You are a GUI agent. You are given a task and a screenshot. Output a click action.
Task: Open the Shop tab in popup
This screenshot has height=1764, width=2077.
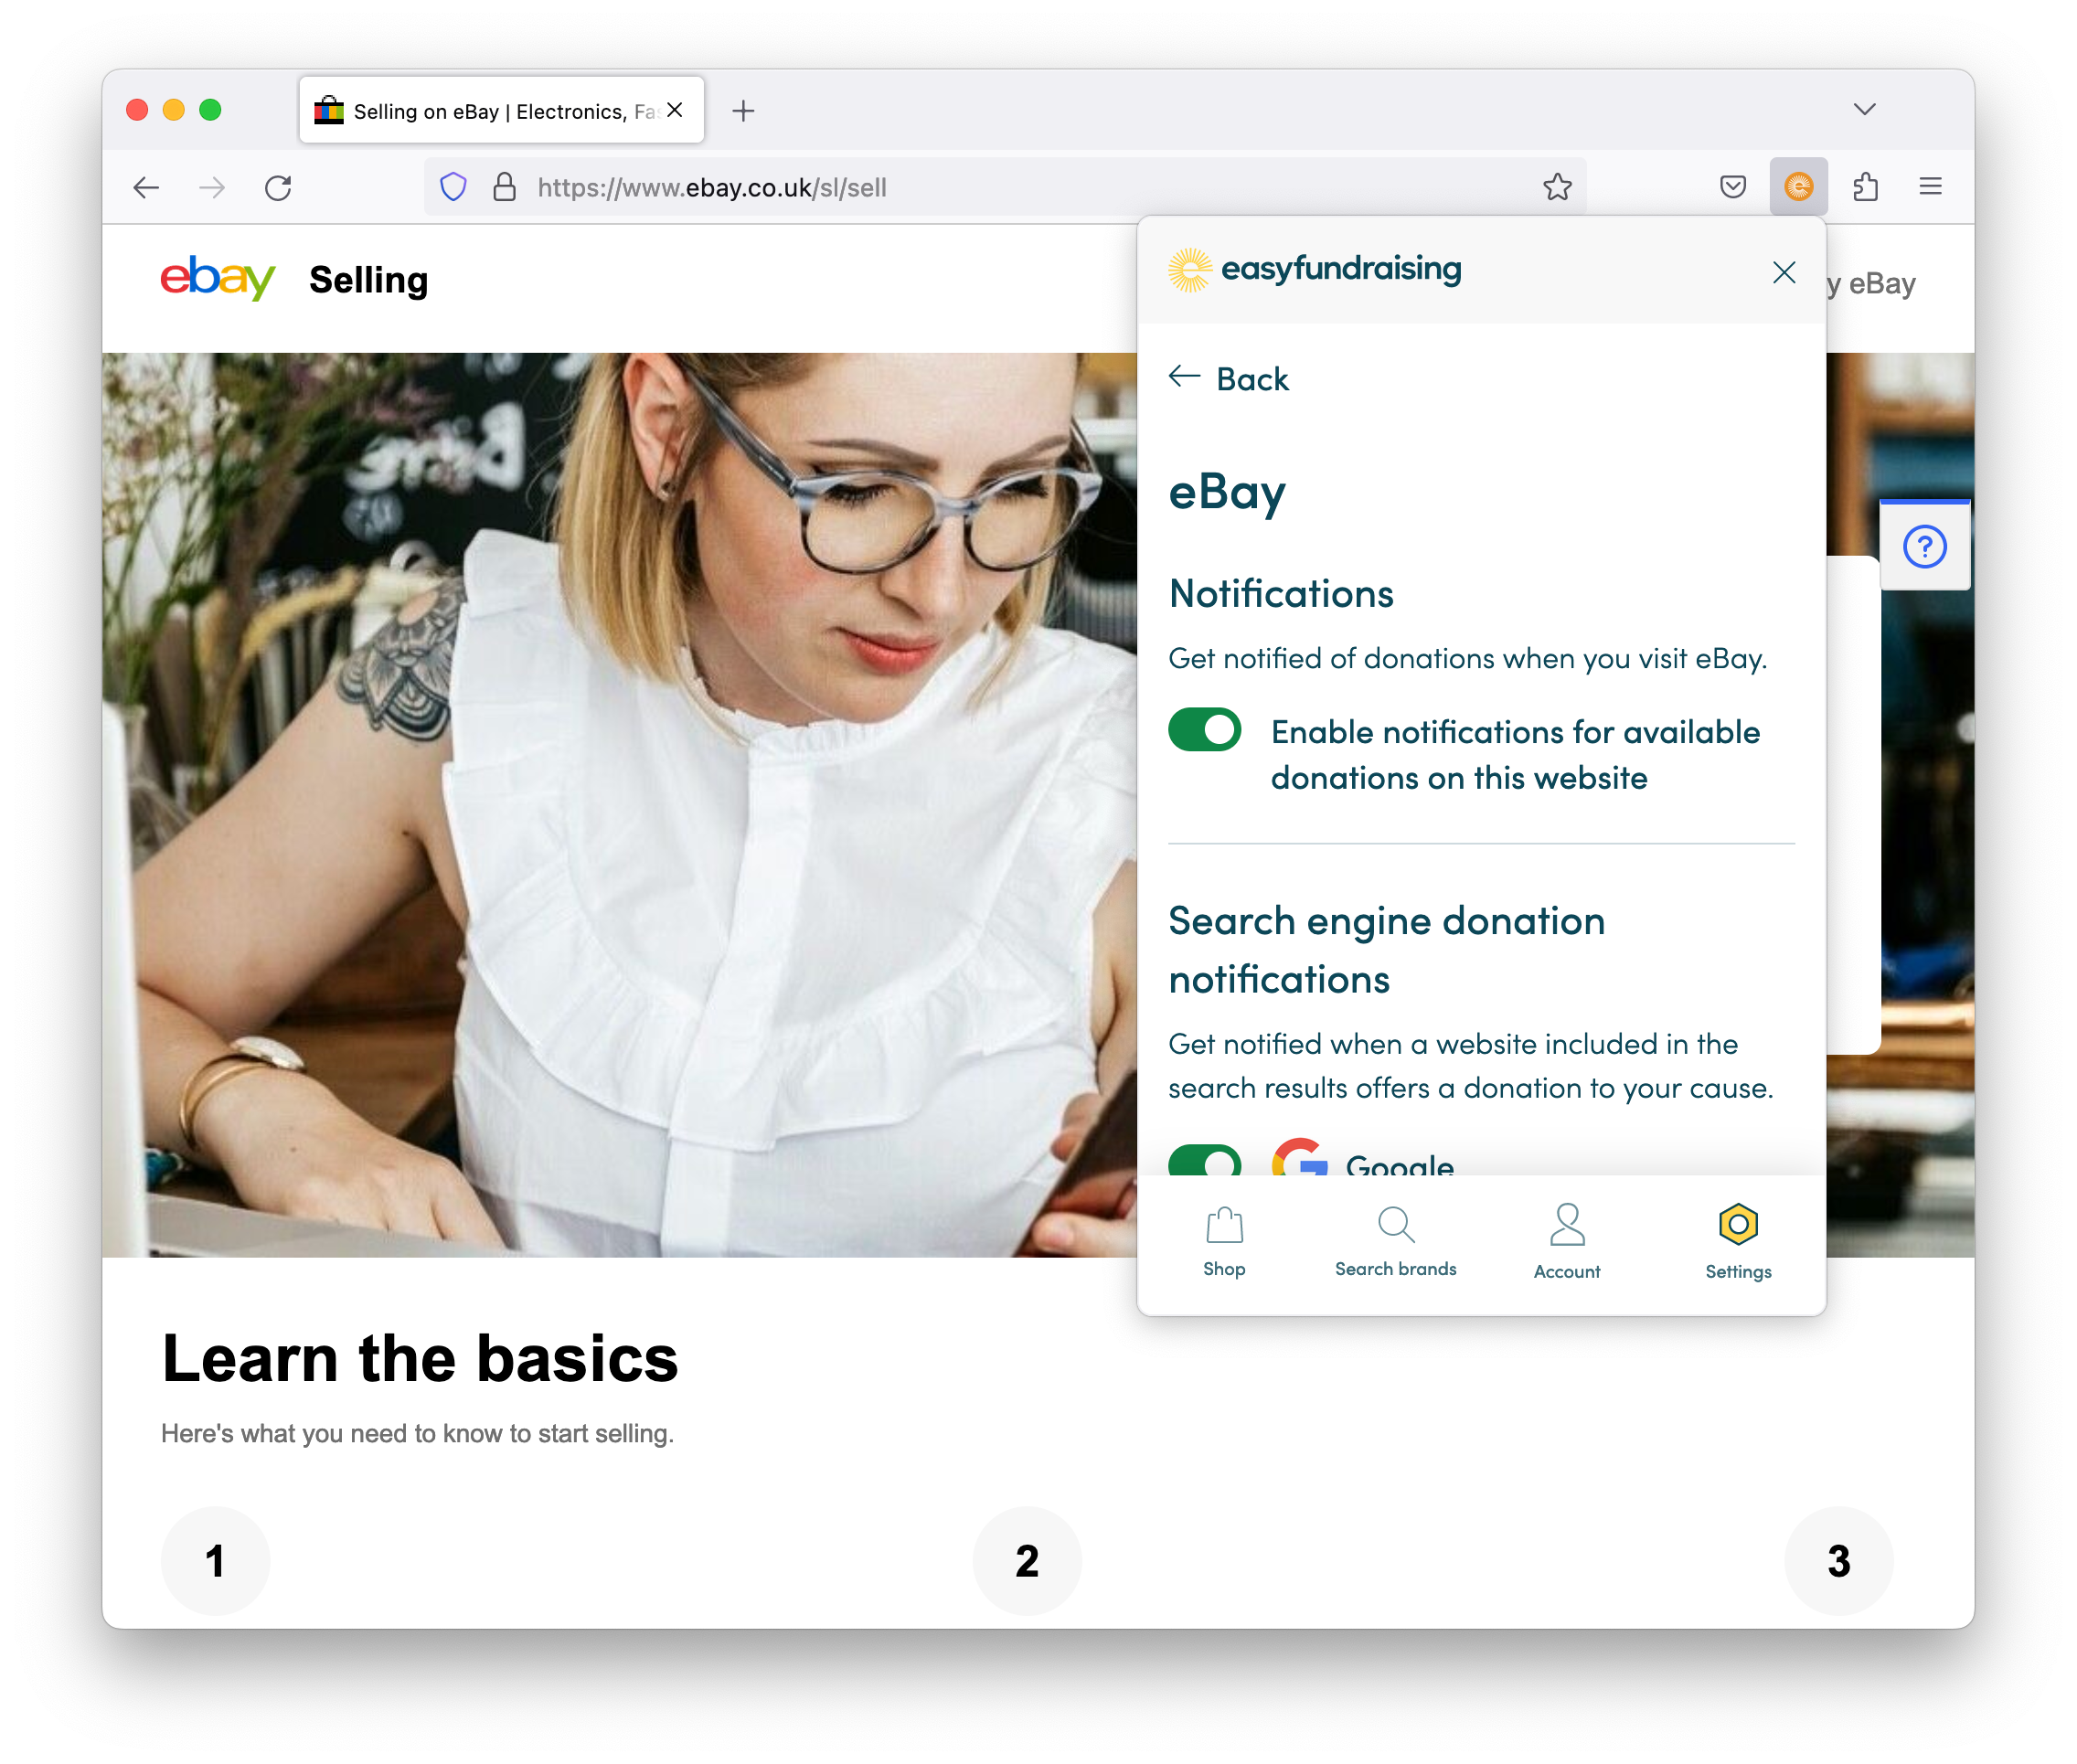tap(1224, 1242)
